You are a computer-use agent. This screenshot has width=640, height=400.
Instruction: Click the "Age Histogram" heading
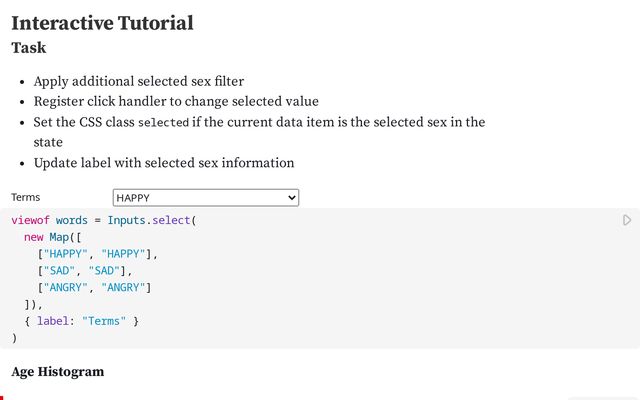(x=57, y=372)
